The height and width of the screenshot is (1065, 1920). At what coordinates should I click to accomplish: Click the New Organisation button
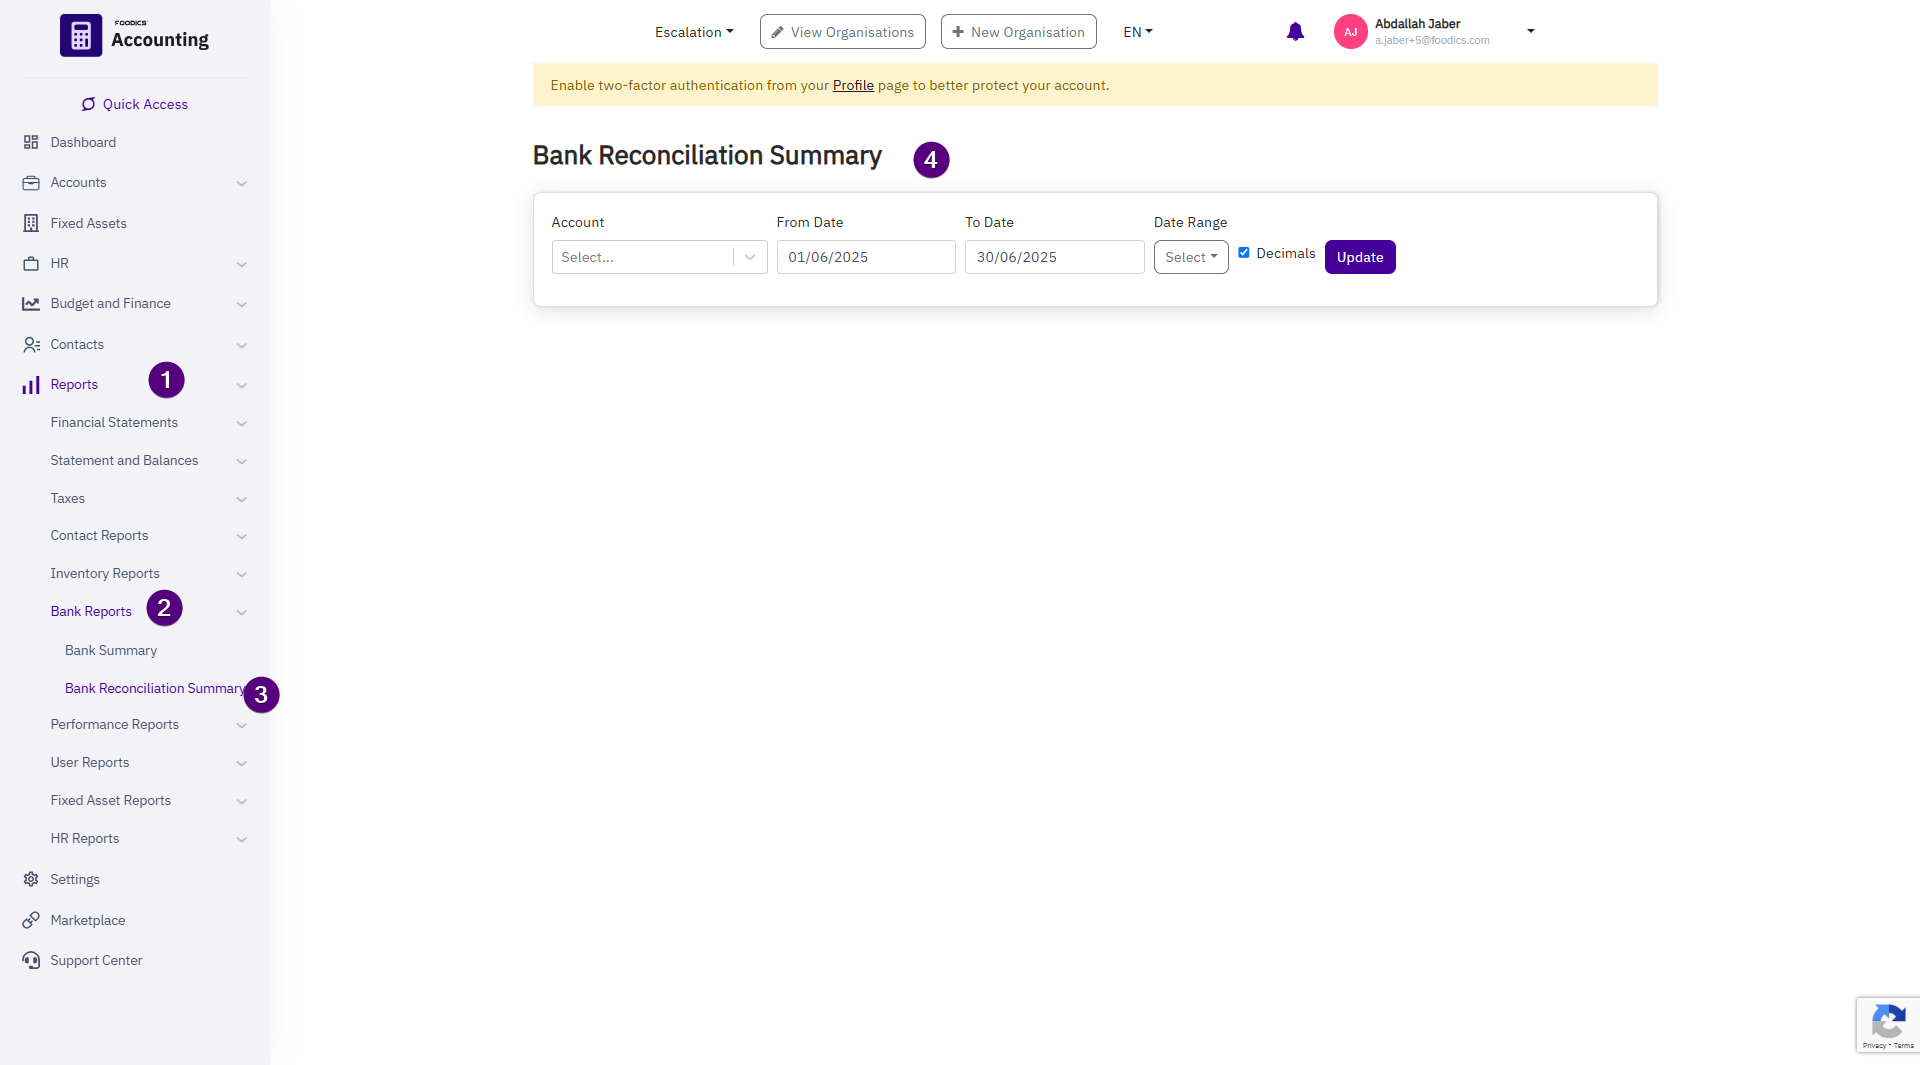tap(1018, 31)
